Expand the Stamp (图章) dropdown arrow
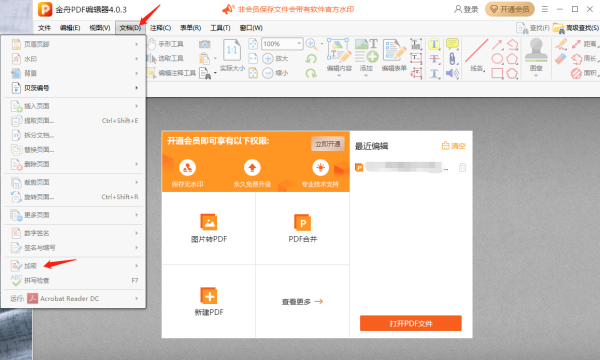Image resolution: width=600 pixels, height=360 pixels. tap(536, 76)
